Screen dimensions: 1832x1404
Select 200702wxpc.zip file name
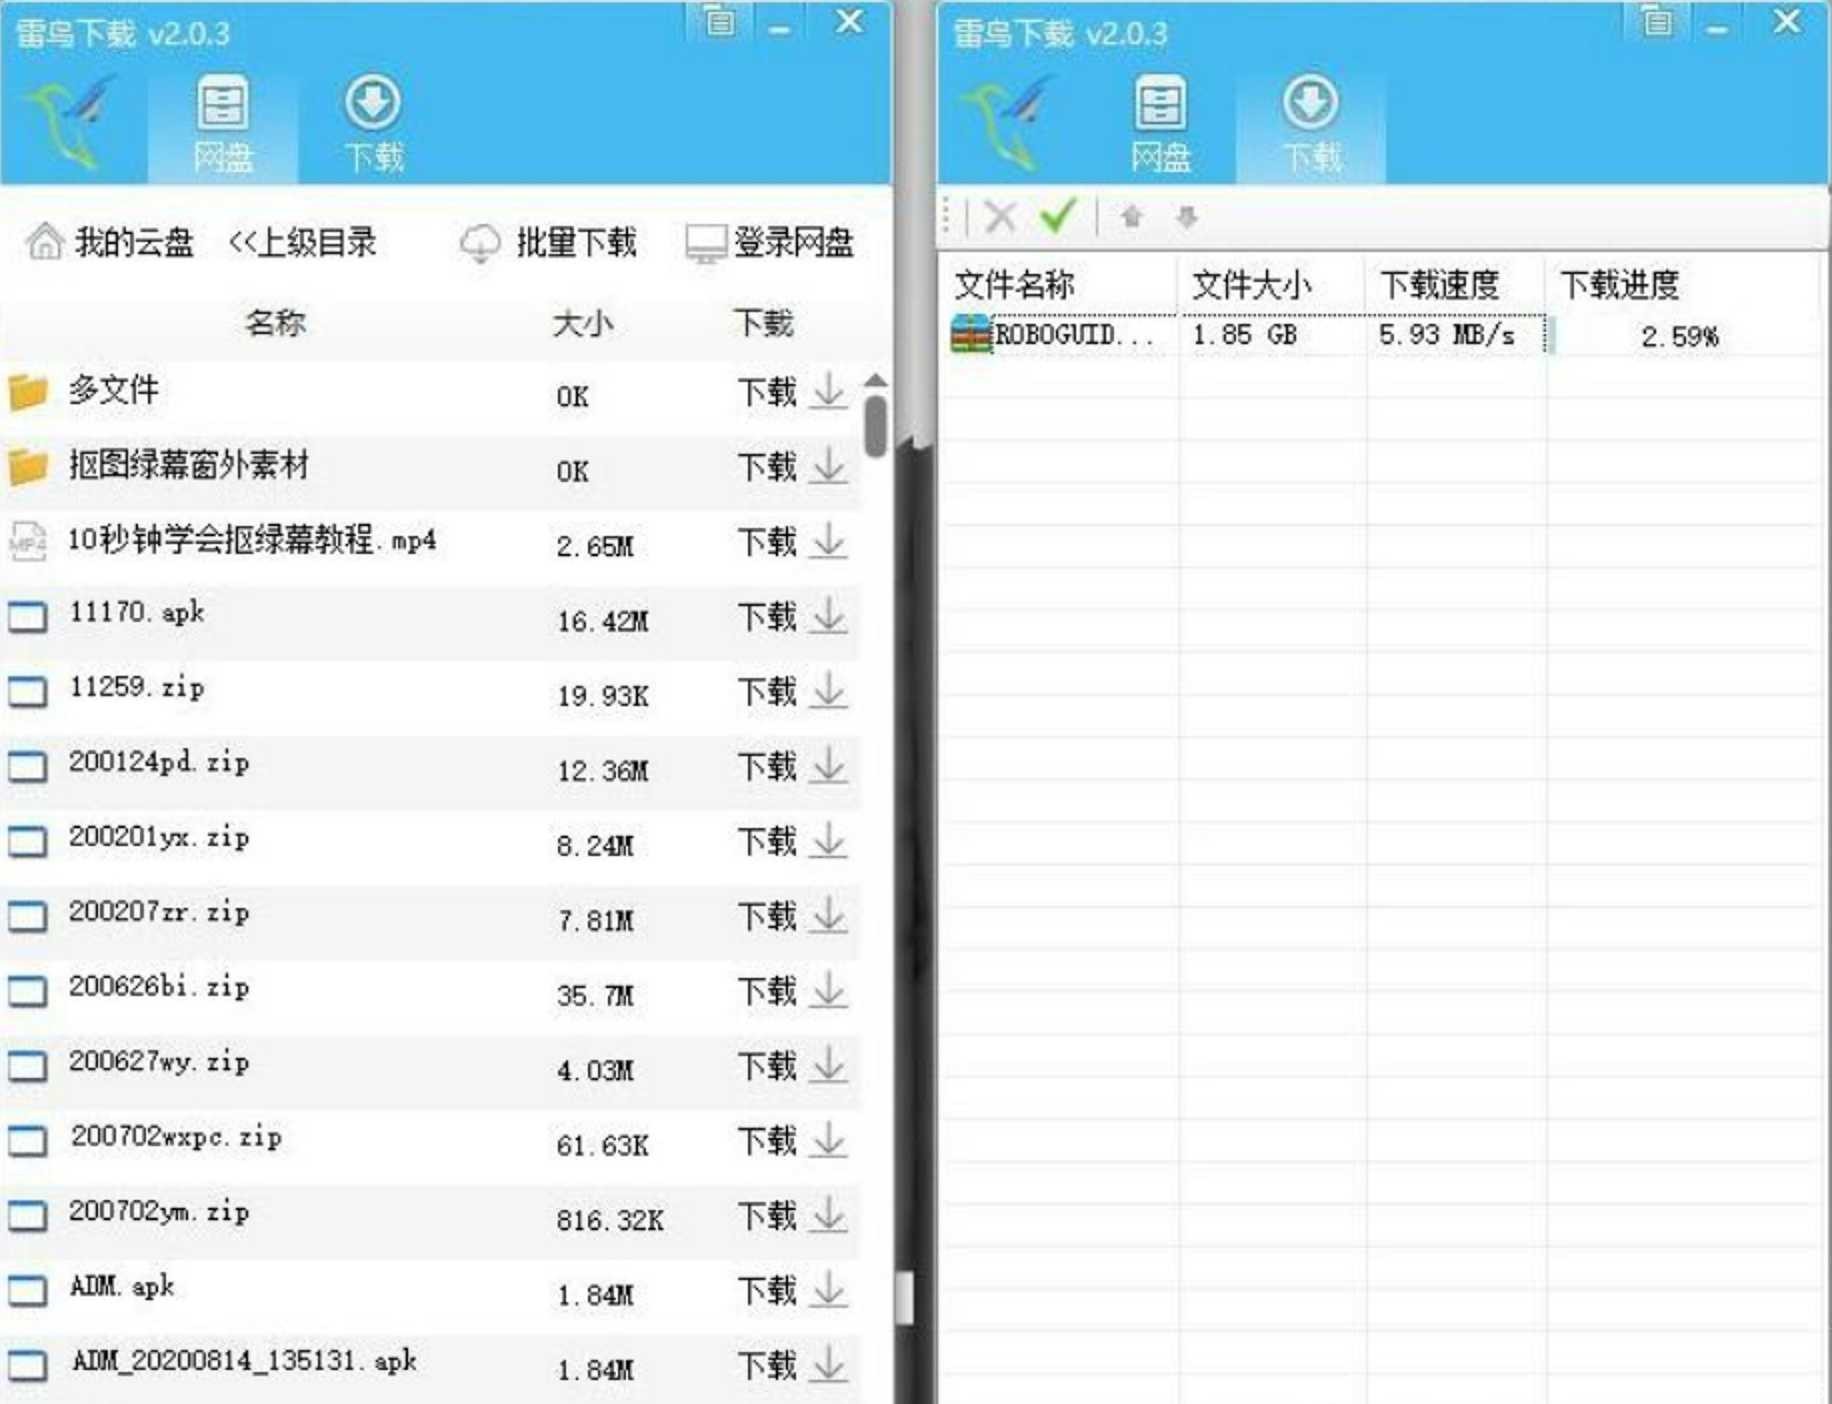point(176,1137)
